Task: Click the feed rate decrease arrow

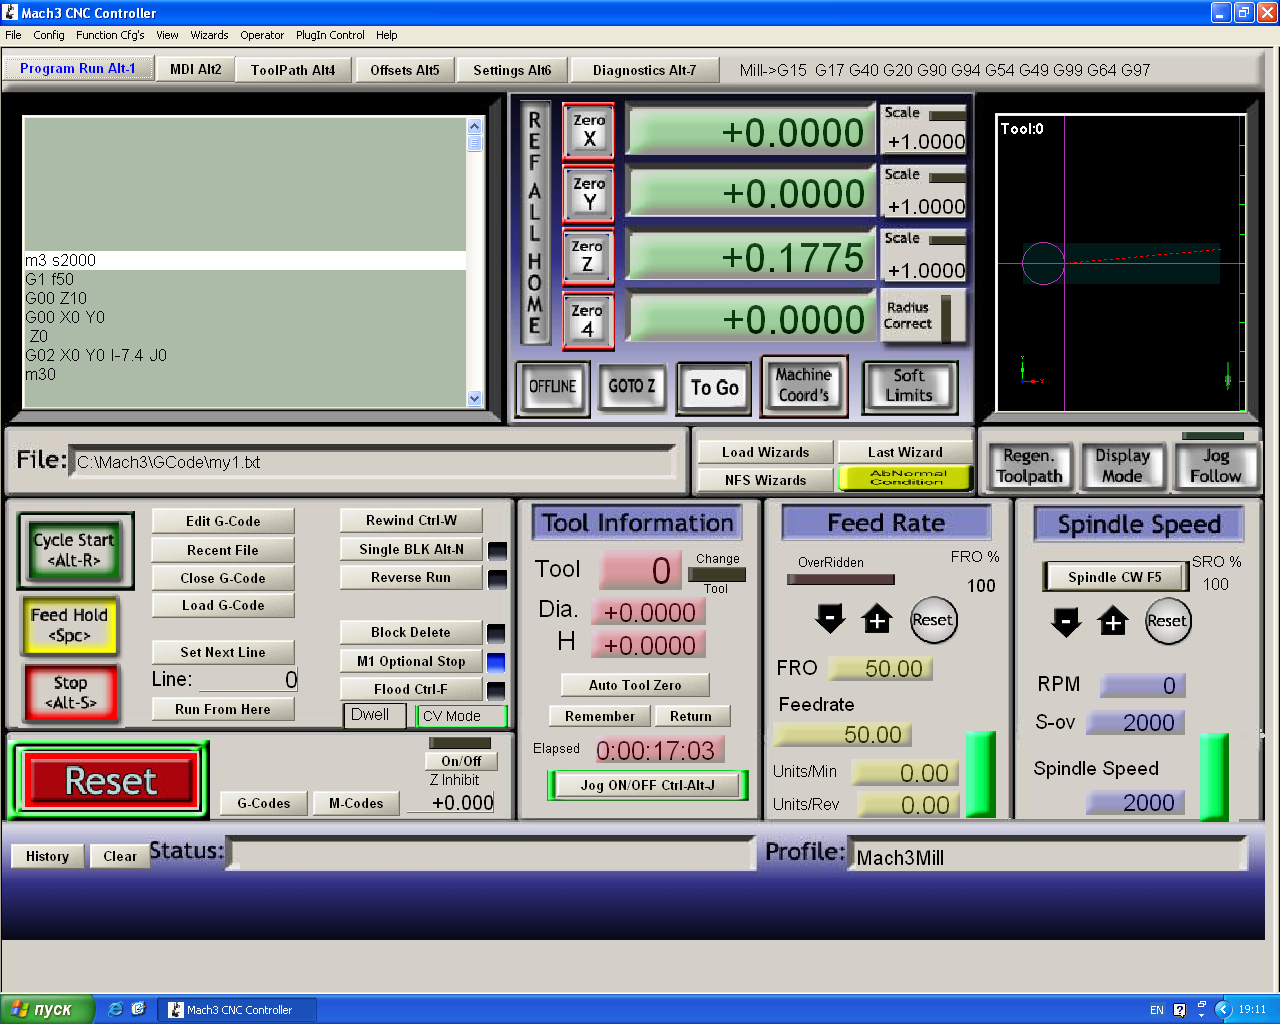Action: click(830, 619)
